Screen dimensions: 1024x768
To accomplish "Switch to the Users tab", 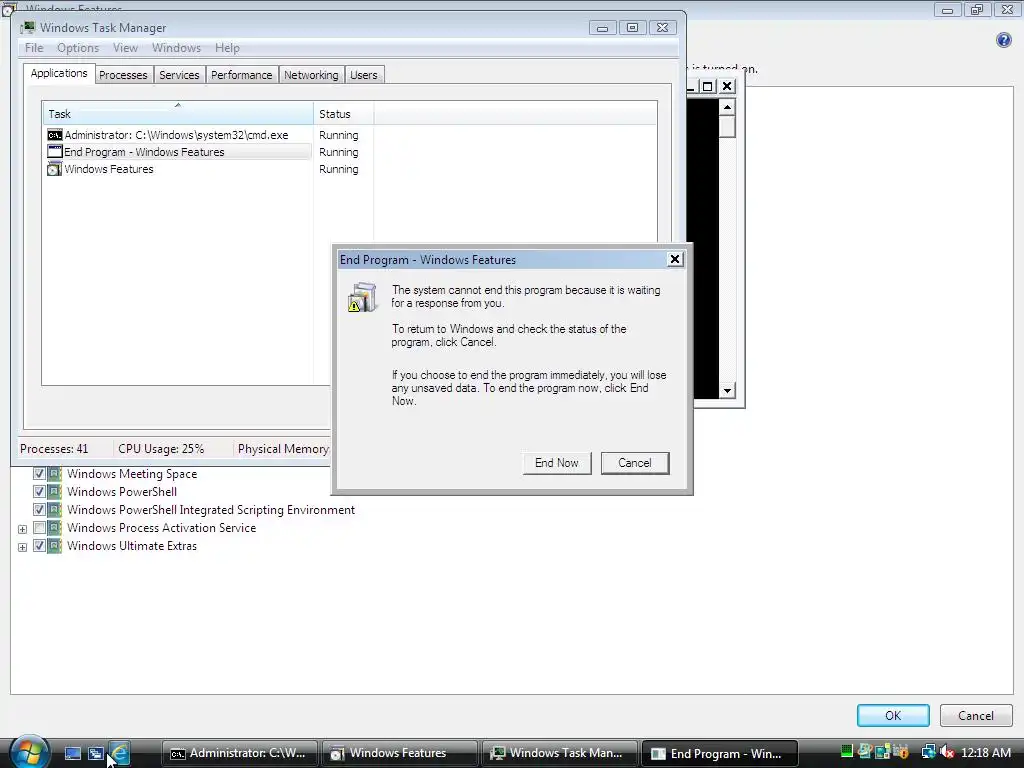I will tap(363, 75).
